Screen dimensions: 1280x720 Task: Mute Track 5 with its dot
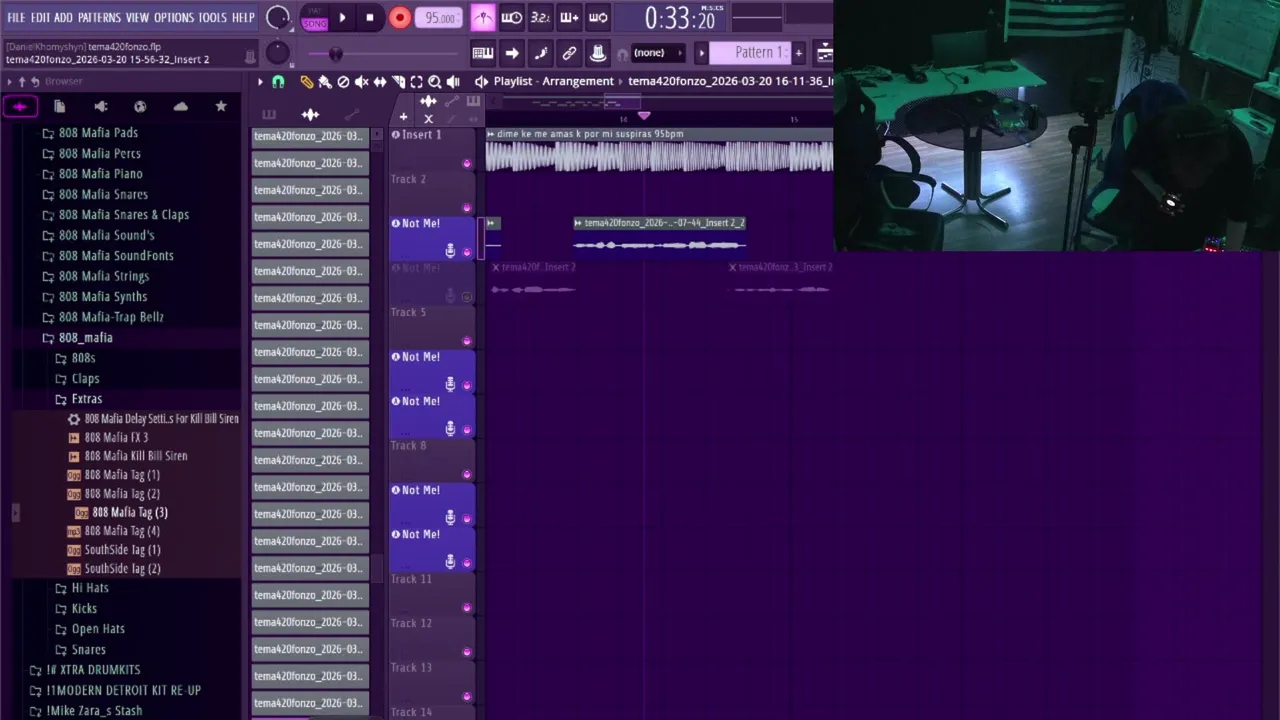pos(466,341)
